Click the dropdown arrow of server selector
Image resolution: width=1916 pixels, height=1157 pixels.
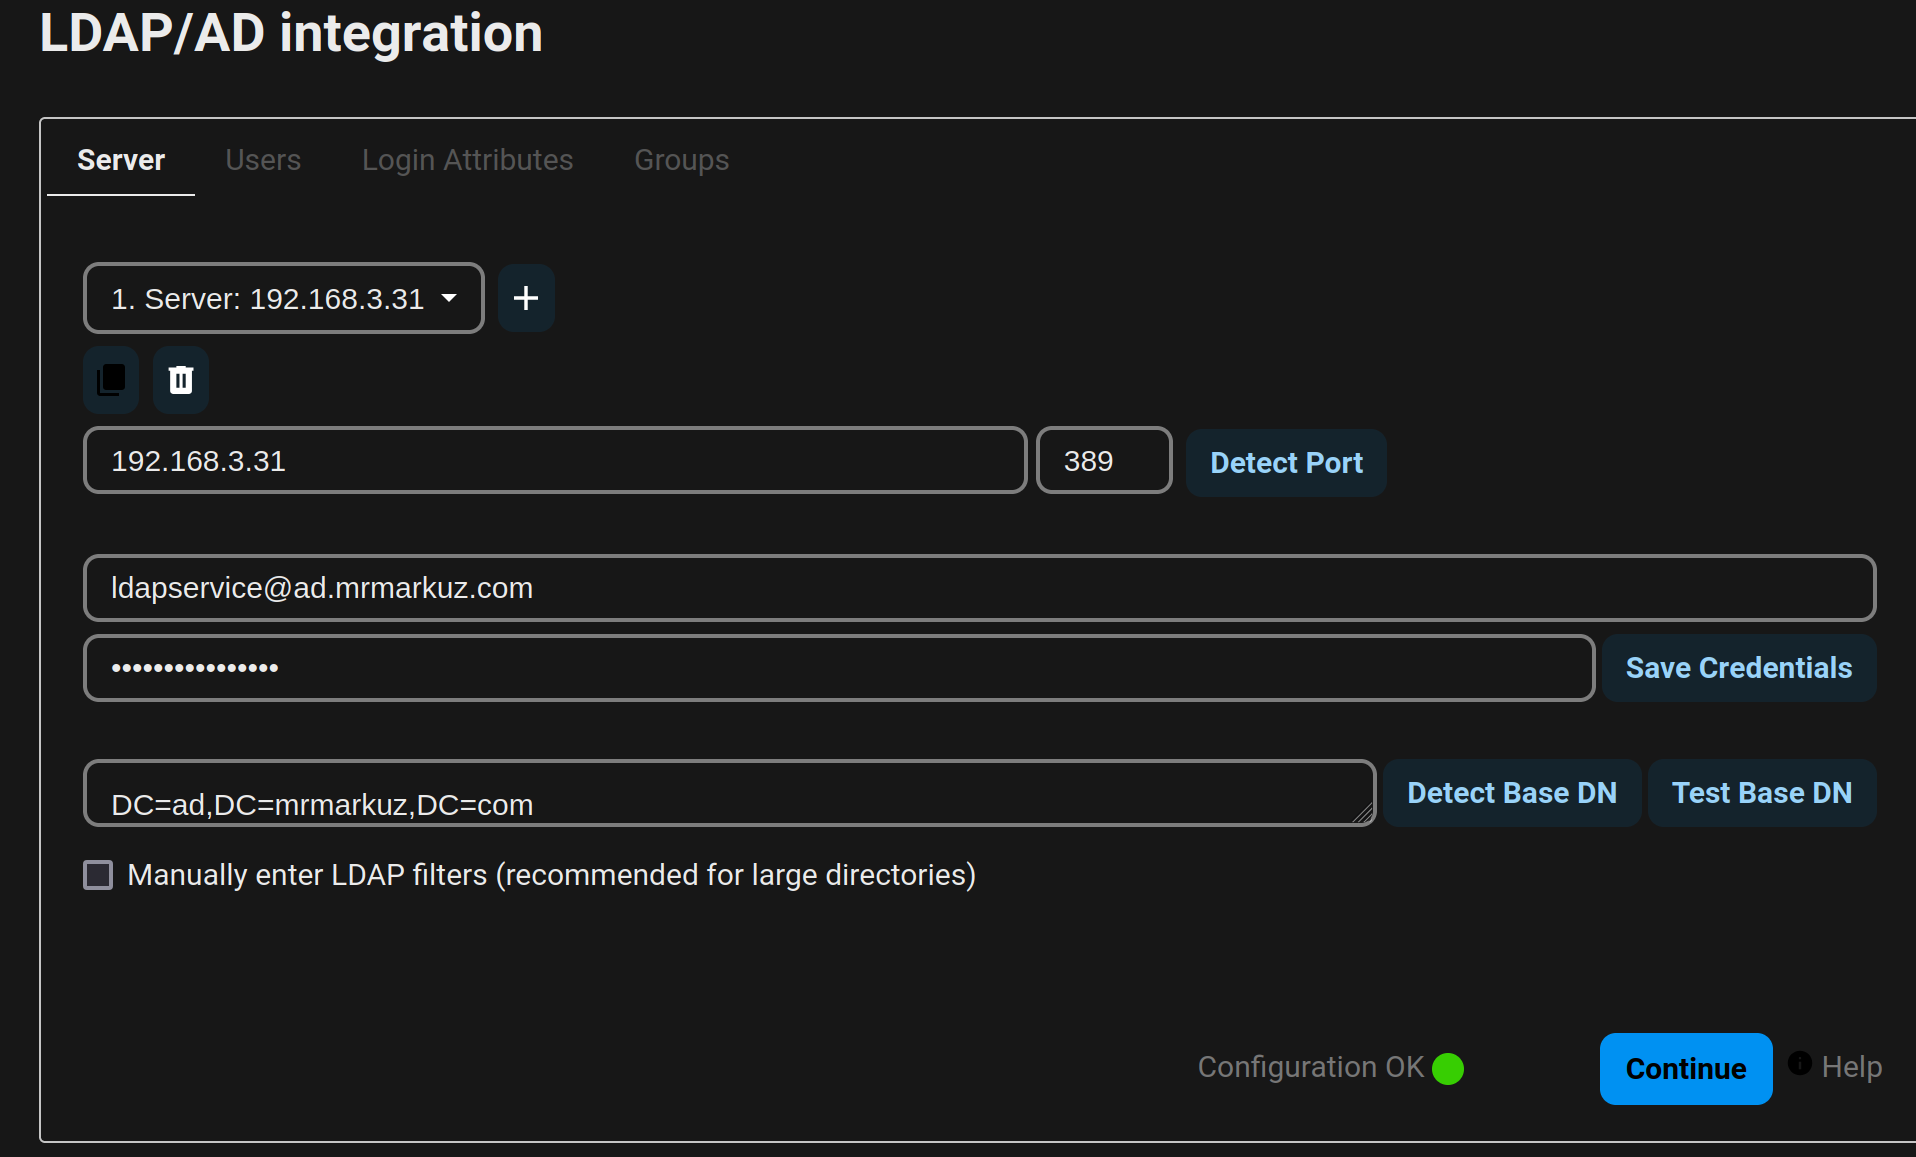coord(450,298)
